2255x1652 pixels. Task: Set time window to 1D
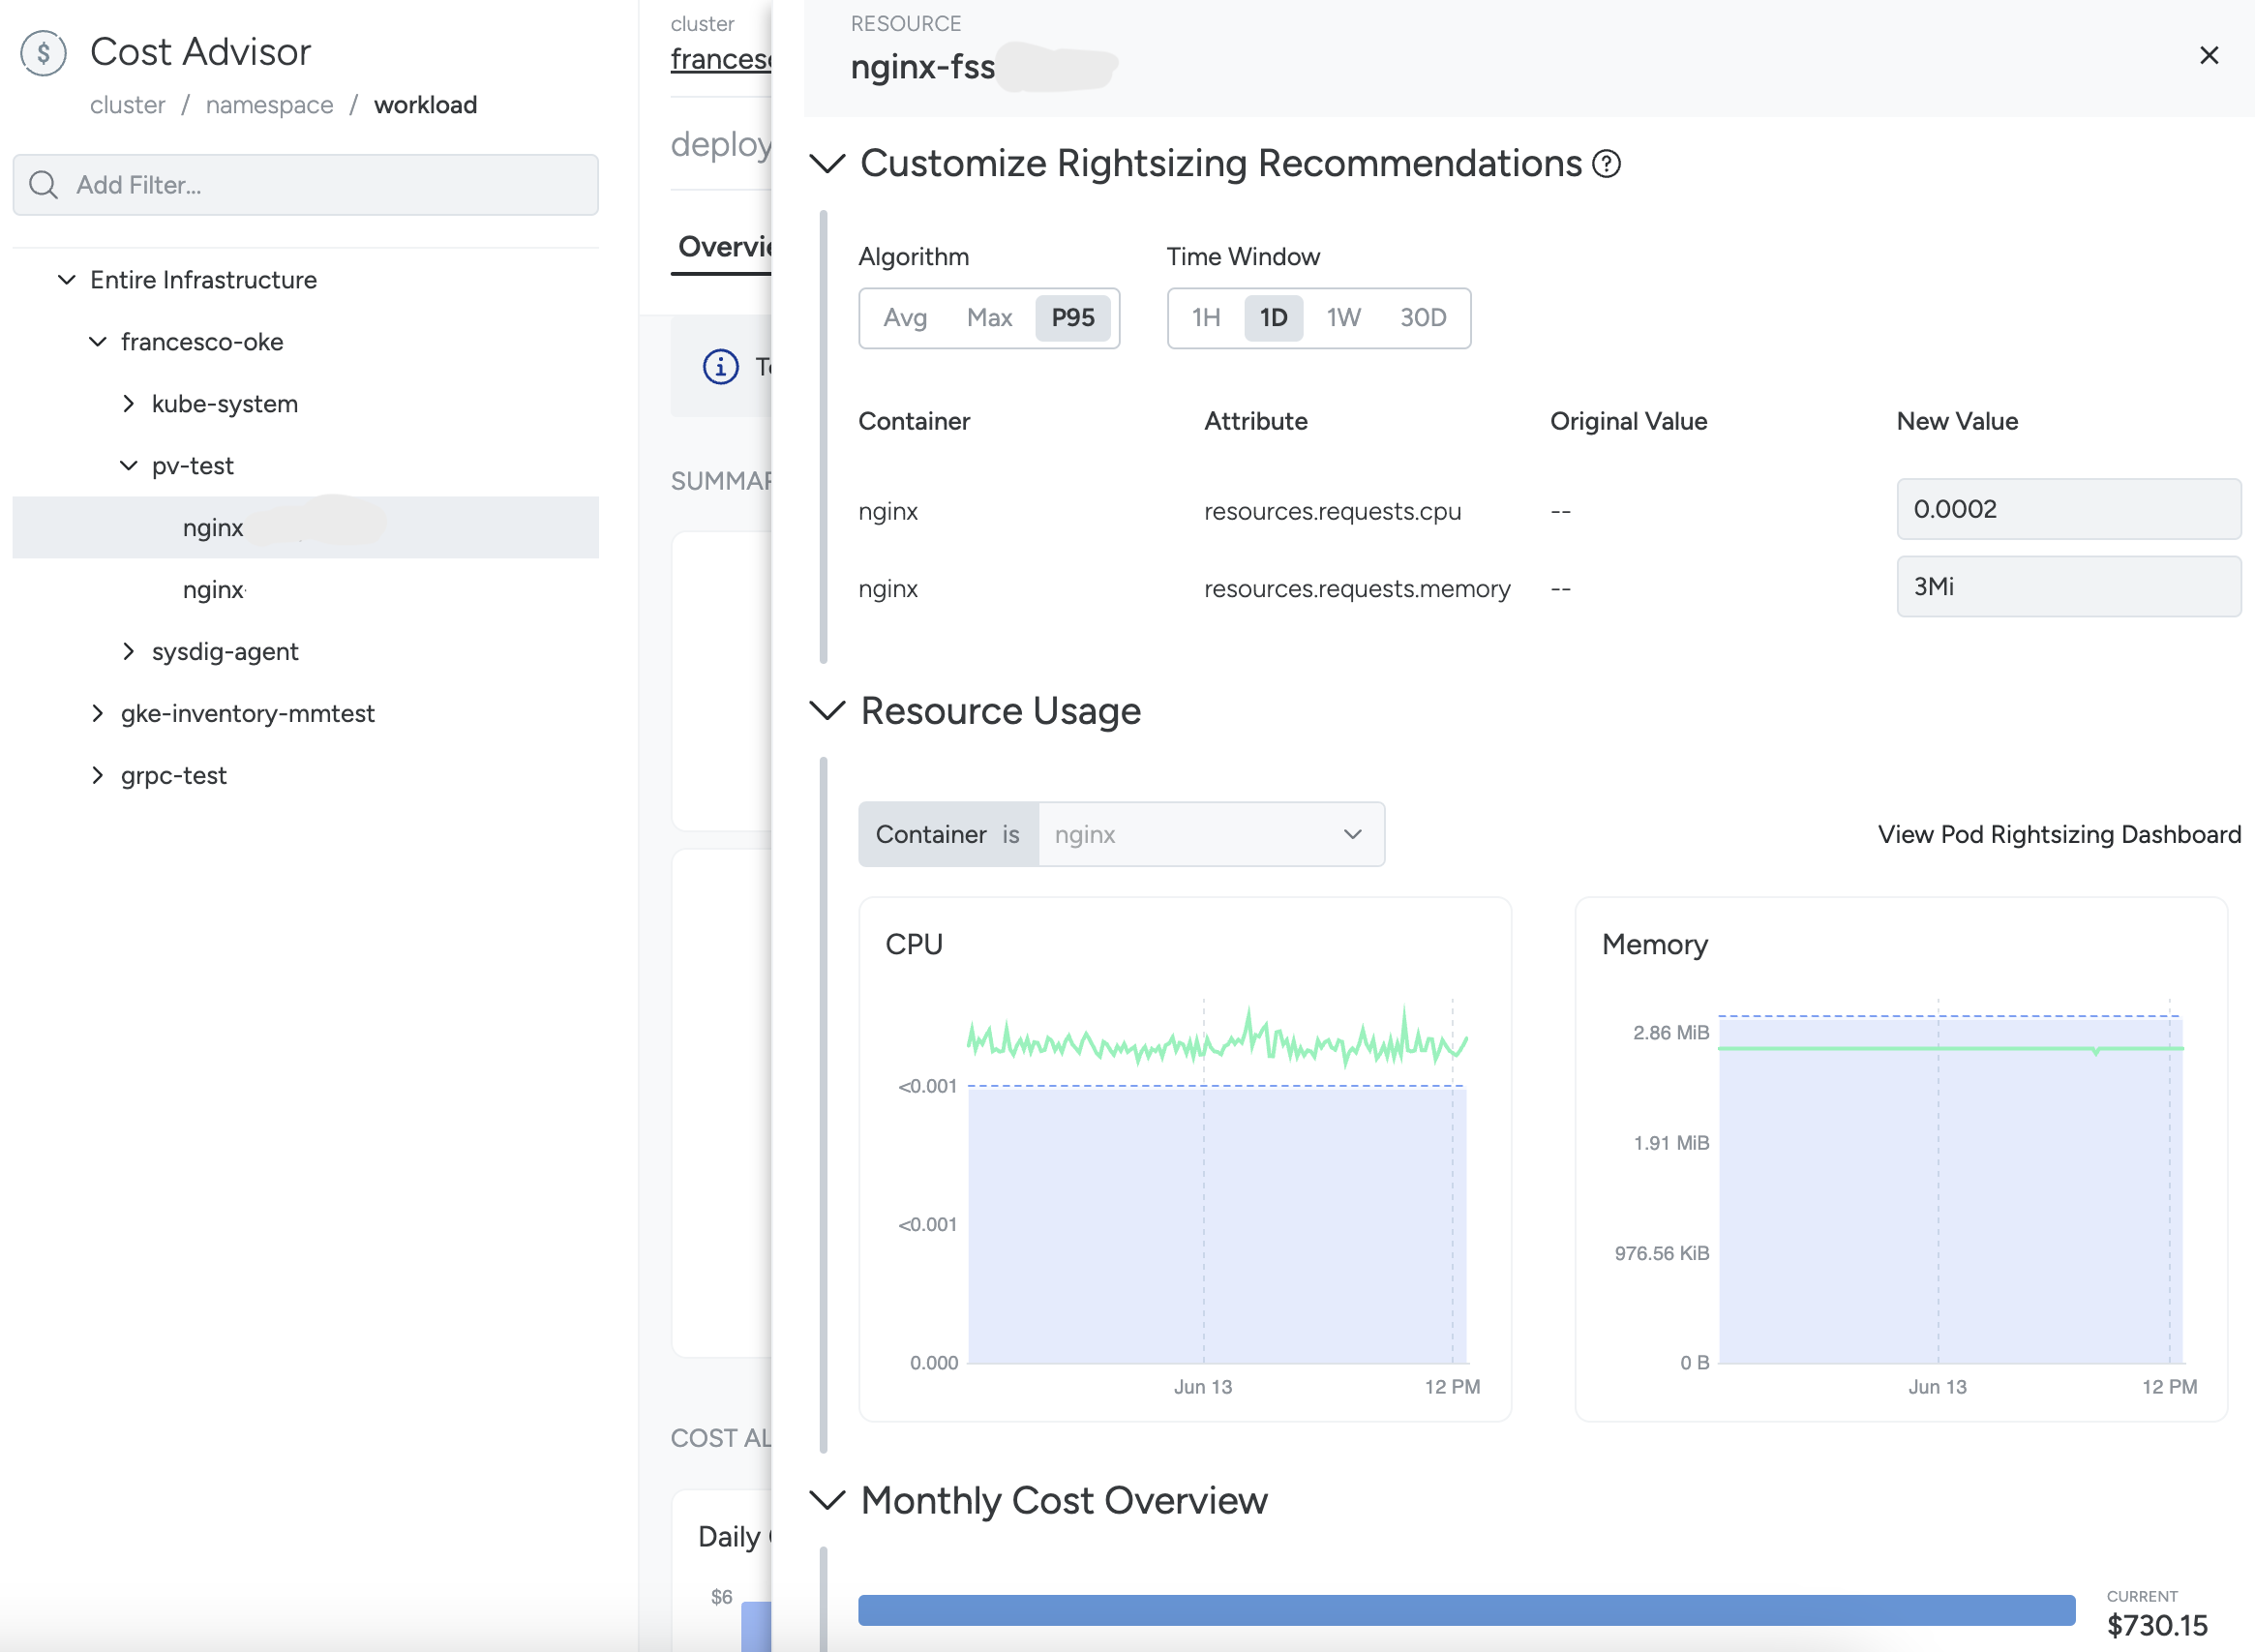pyautogui.click(x=1273, y=318)
